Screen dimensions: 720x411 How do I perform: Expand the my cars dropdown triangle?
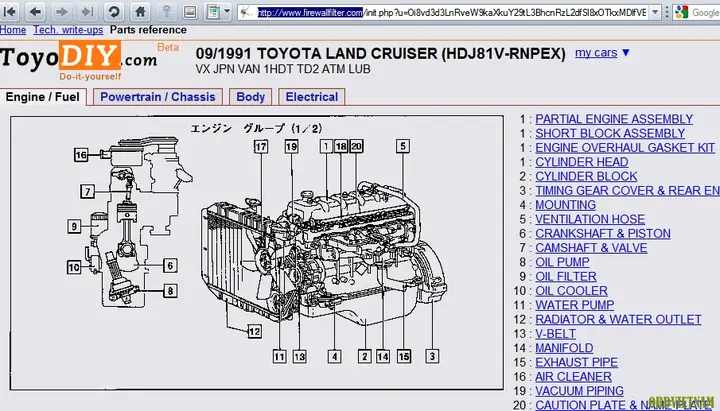(x=625, y=53)
